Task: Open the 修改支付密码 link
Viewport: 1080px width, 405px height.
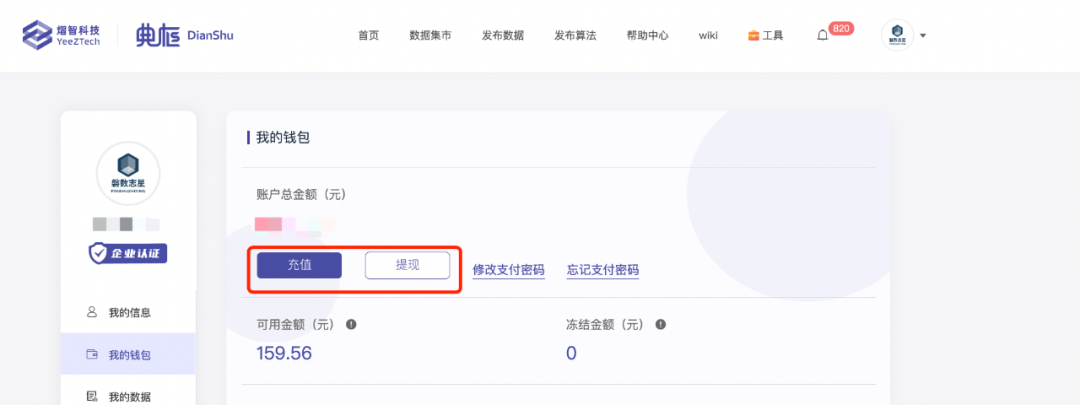Action: pos(508,269)
